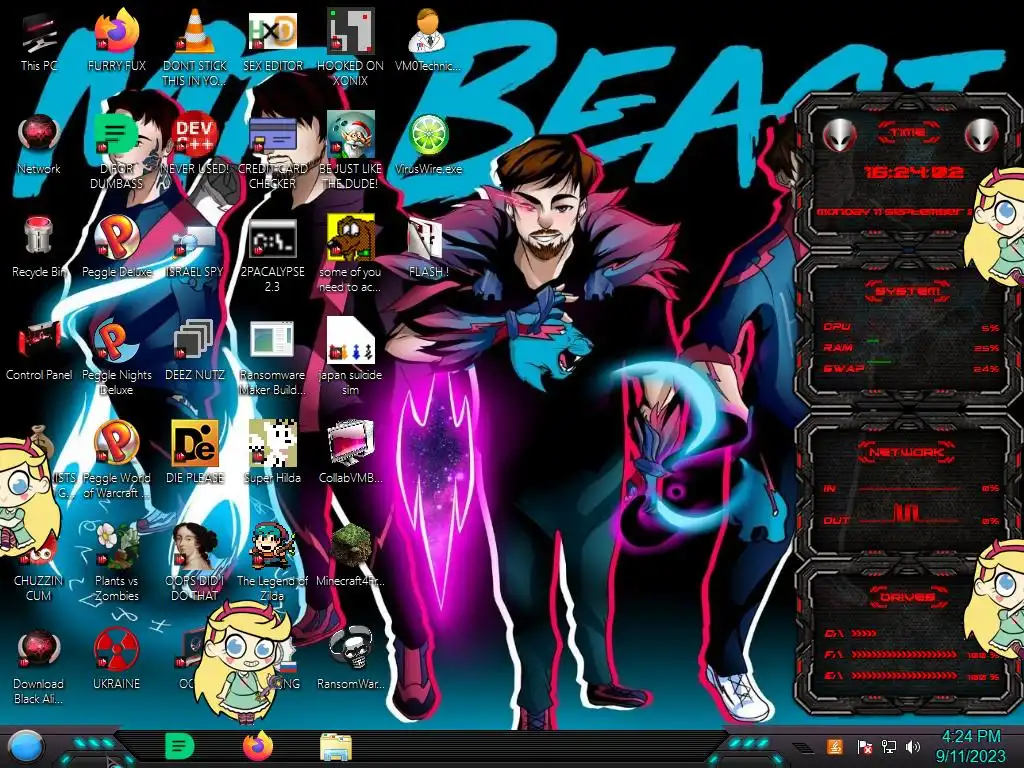1024x768 pixels.
Task: Select the Super Hilda pixel icon
Action: [273, 453]
